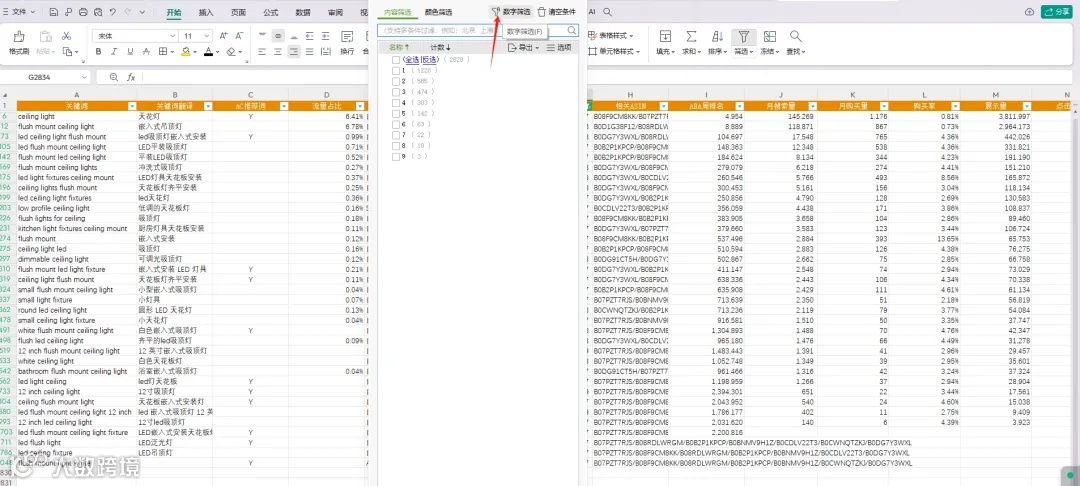Click the Clear/Eraser icon

point(231,52)
